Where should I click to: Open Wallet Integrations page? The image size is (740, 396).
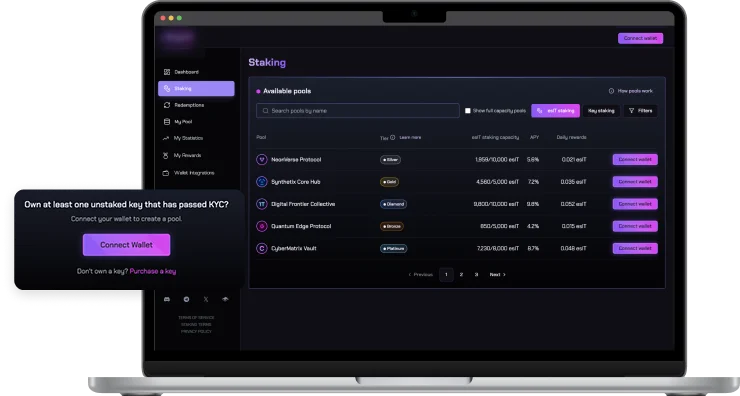coord(189,173)
